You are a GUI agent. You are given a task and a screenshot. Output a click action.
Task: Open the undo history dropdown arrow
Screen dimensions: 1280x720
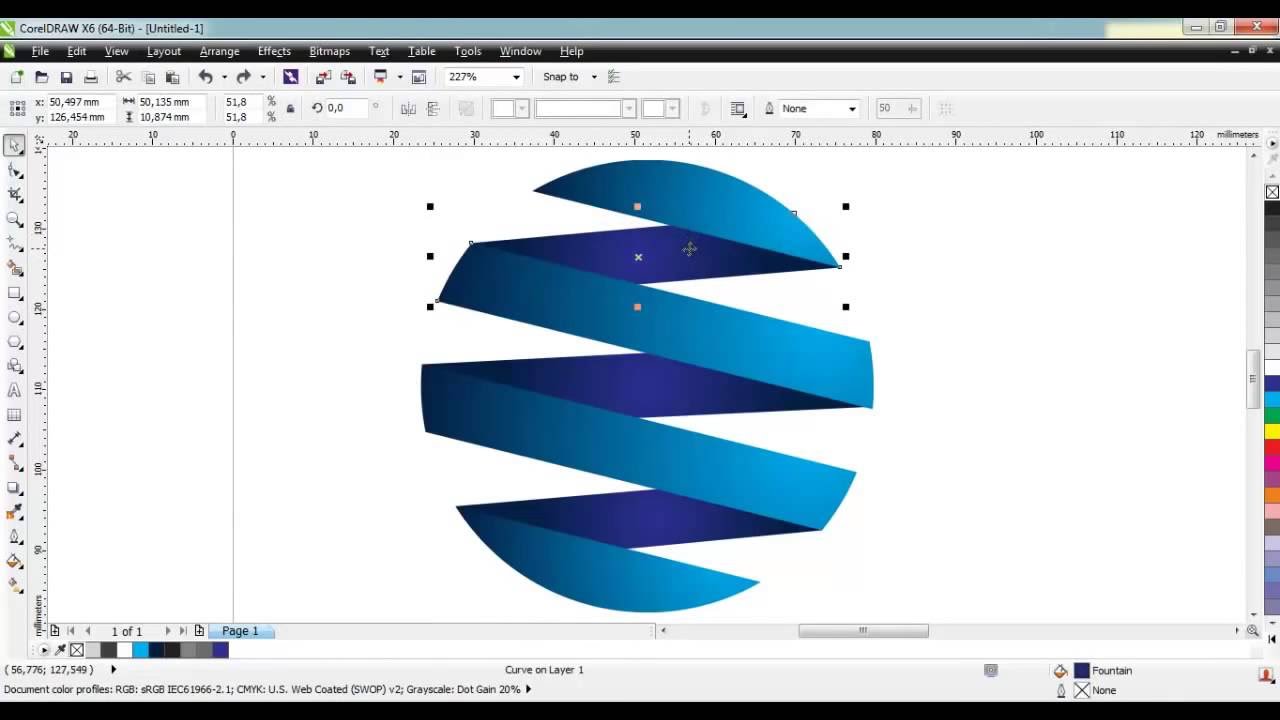click(224, 77)
